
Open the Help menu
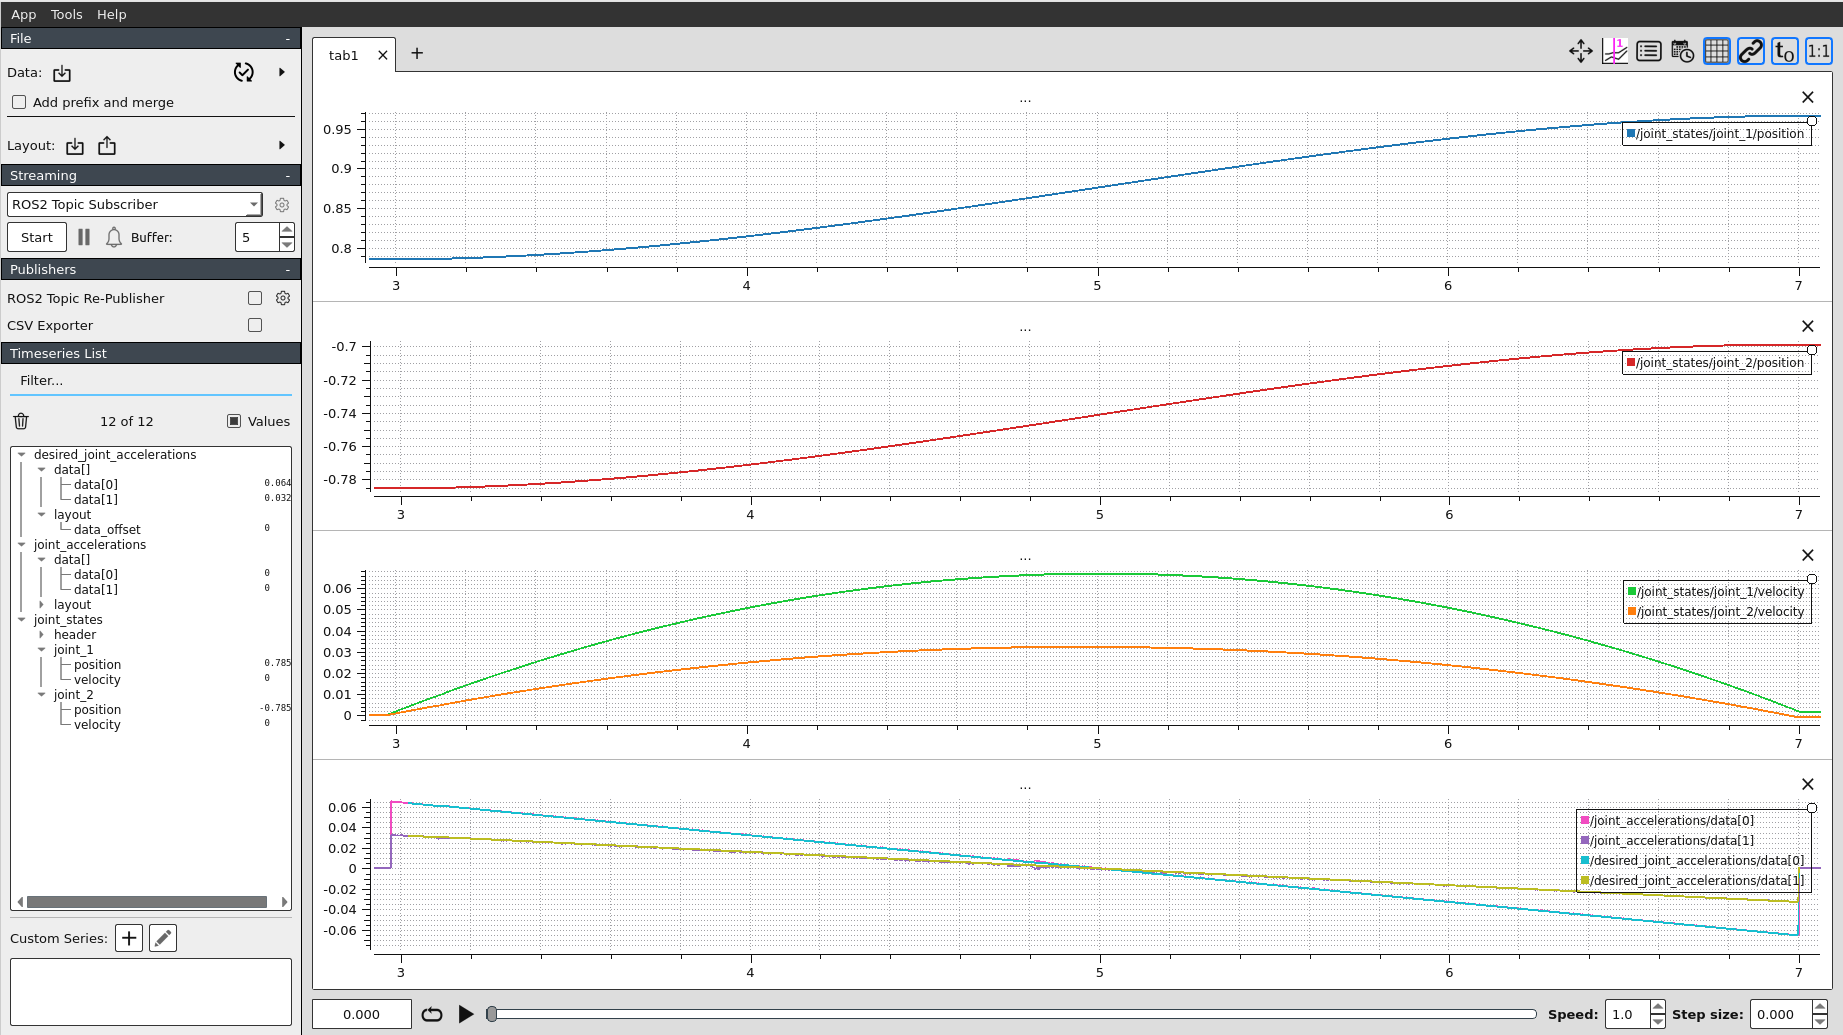112,14
